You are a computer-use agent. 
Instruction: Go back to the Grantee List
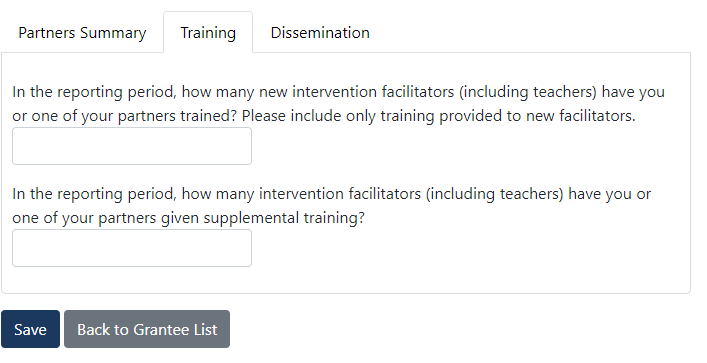pyautogui.click(x=147, y=329)
